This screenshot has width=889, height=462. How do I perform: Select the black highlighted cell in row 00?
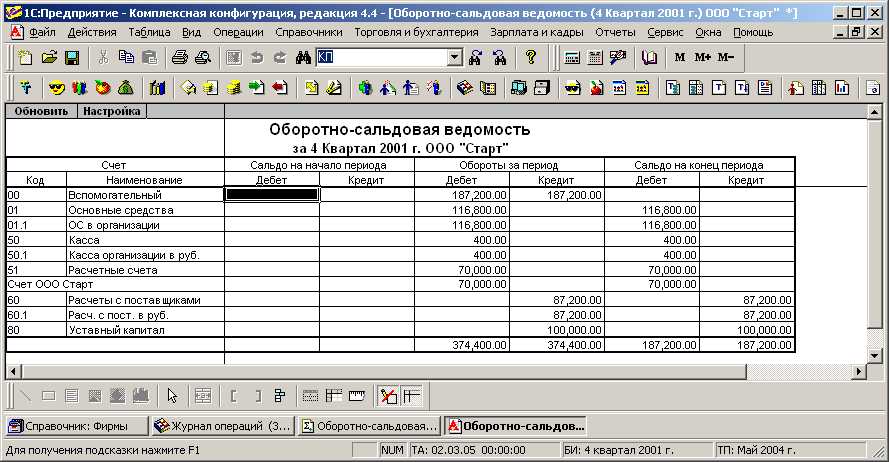(x=272, y=194)
